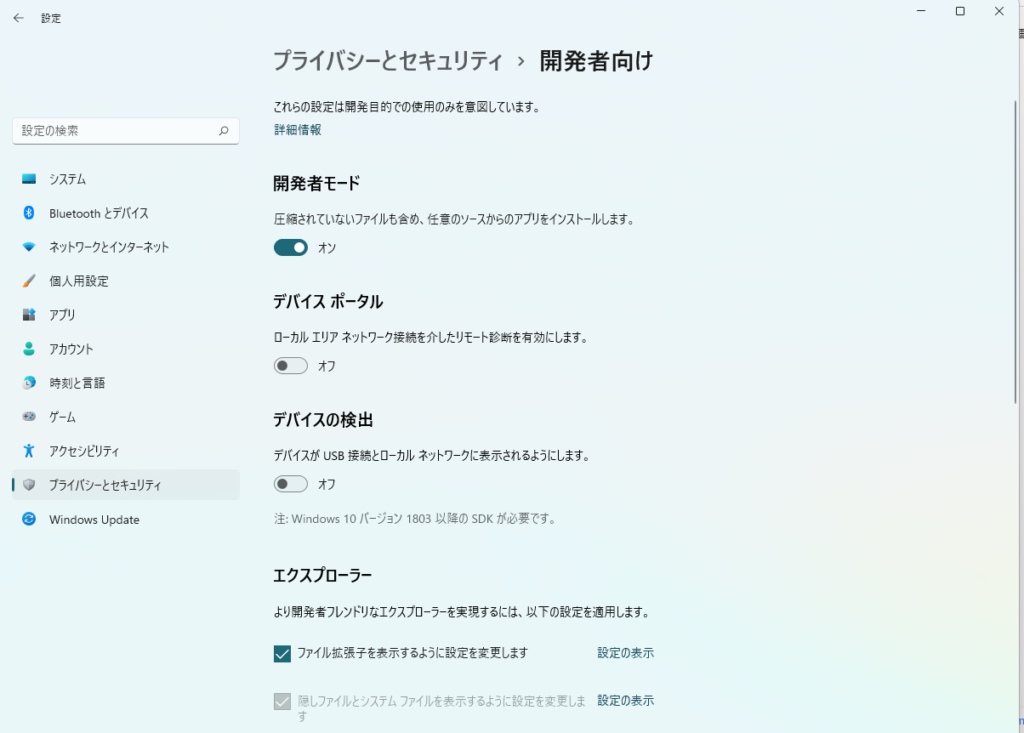Click the Bluetooth icon in sidebar
The image size is (1024, 733).
tap(29, 213)
